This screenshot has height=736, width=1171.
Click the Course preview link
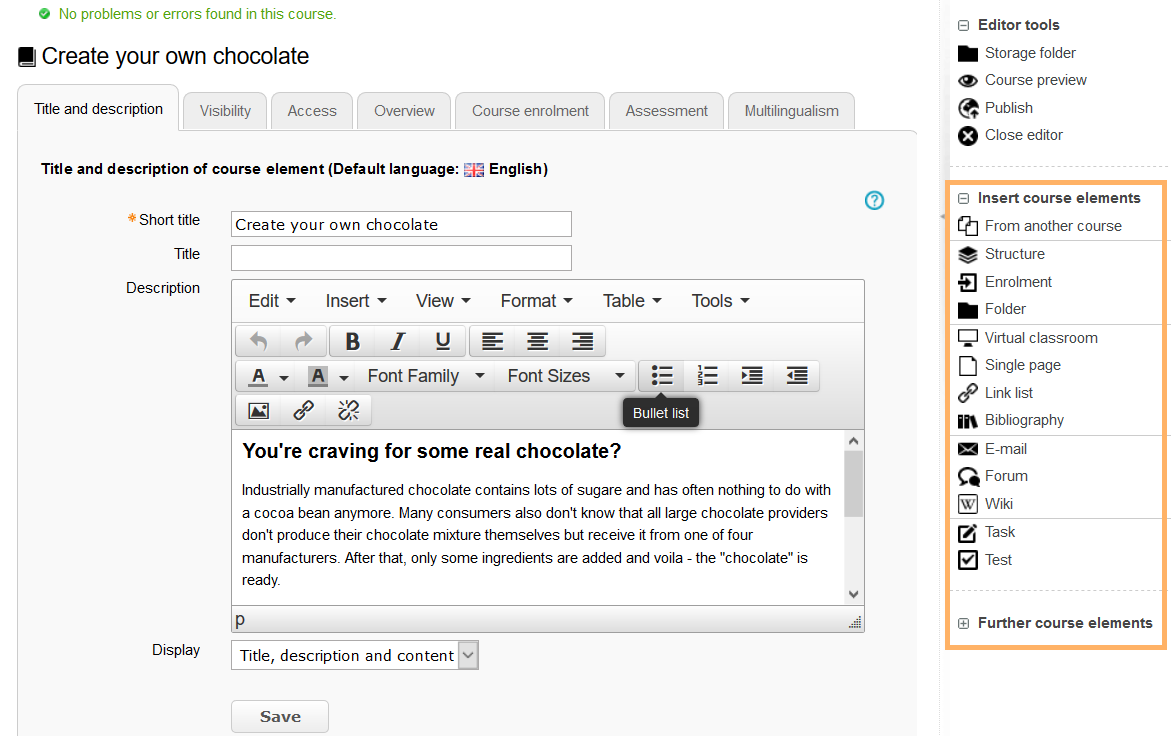point(1035,80)
